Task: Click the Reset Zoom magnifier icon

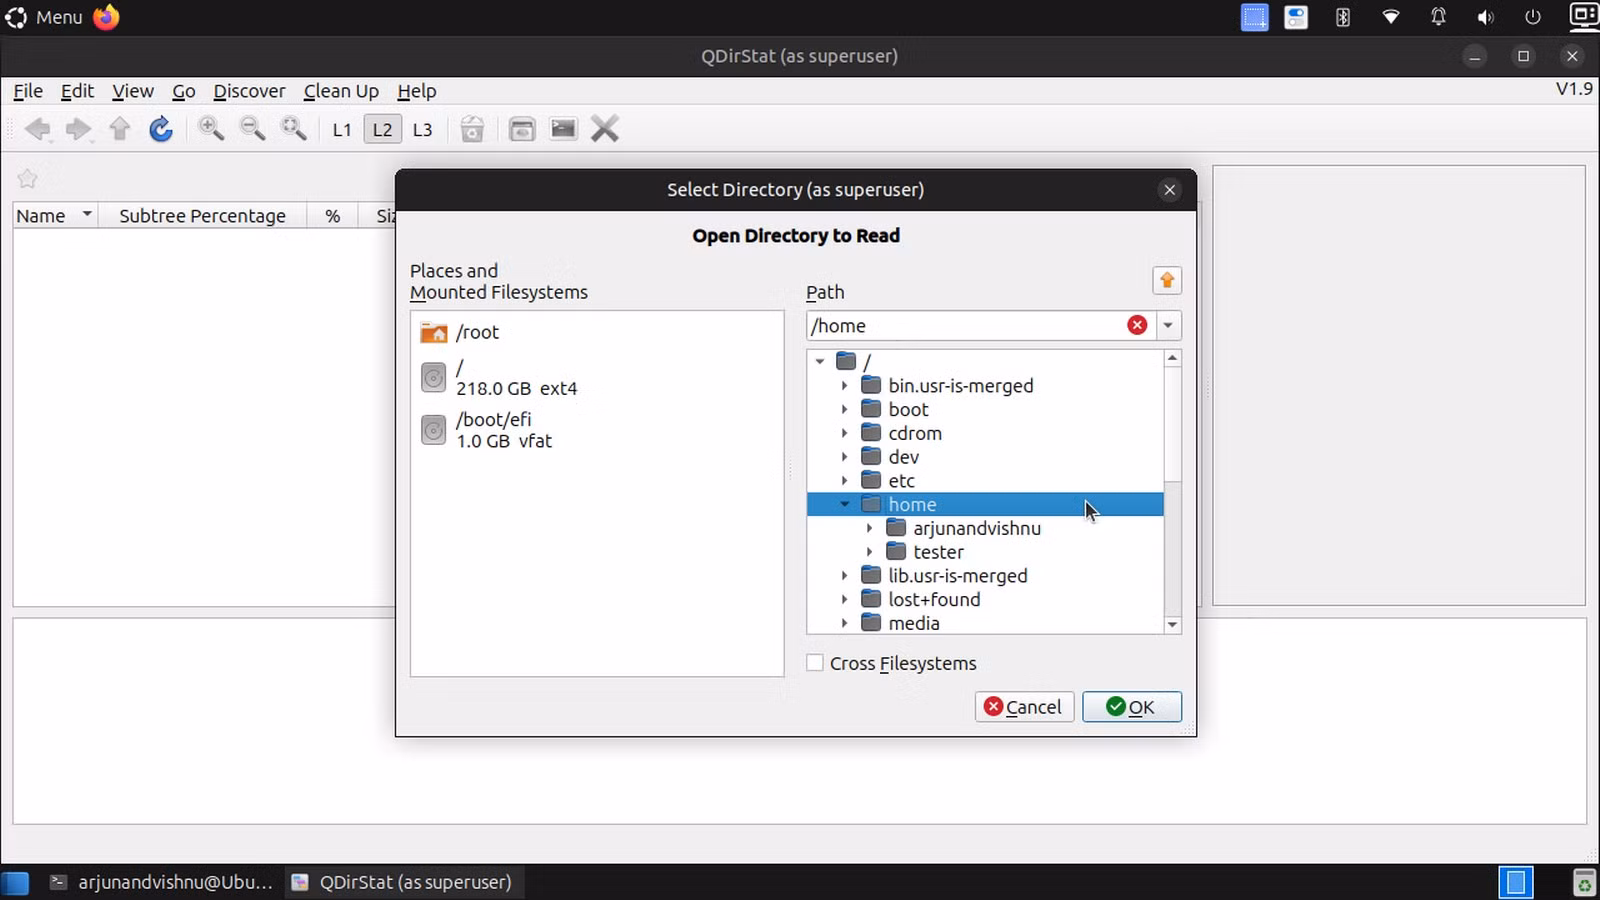Action: [294, 129]
